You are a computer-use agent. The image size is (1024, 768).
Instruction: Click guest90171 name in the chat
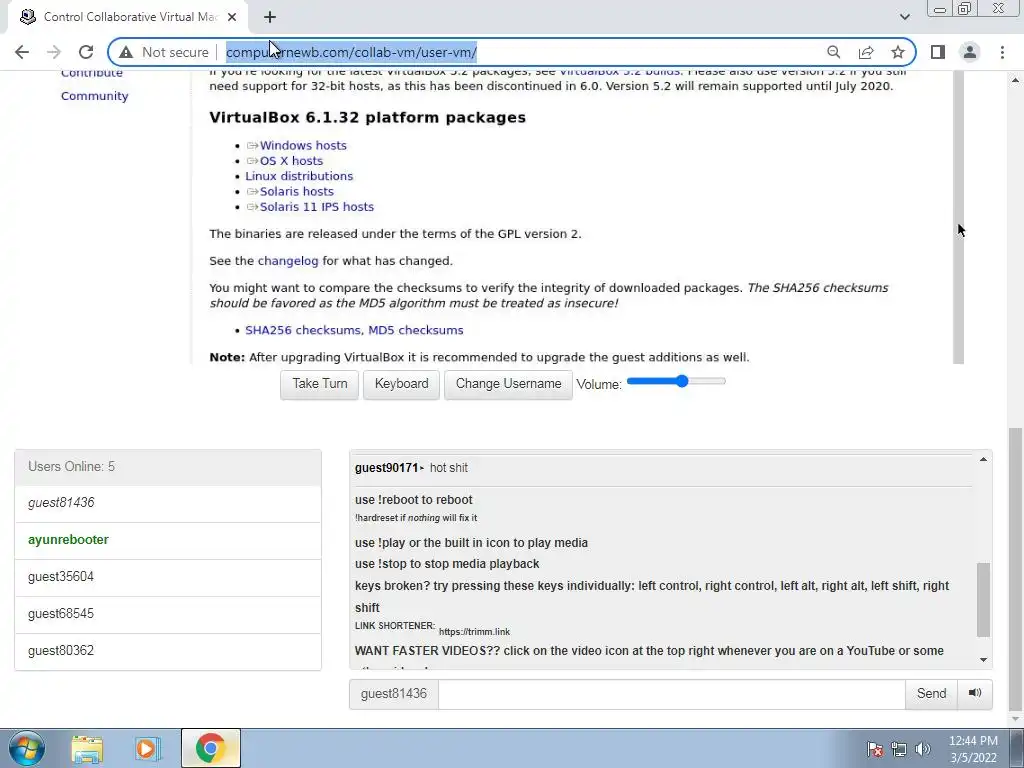coord(387,468)
